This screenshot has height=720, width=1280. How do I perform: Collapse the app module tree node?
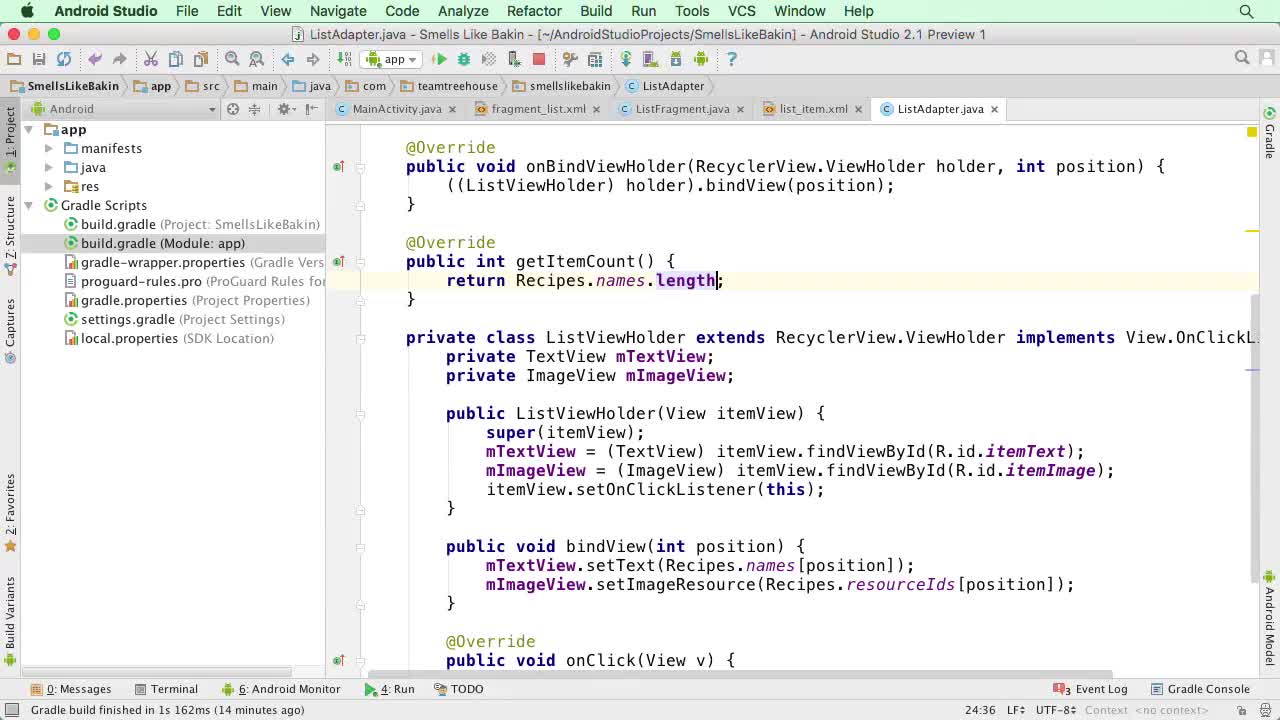point(29,130)
